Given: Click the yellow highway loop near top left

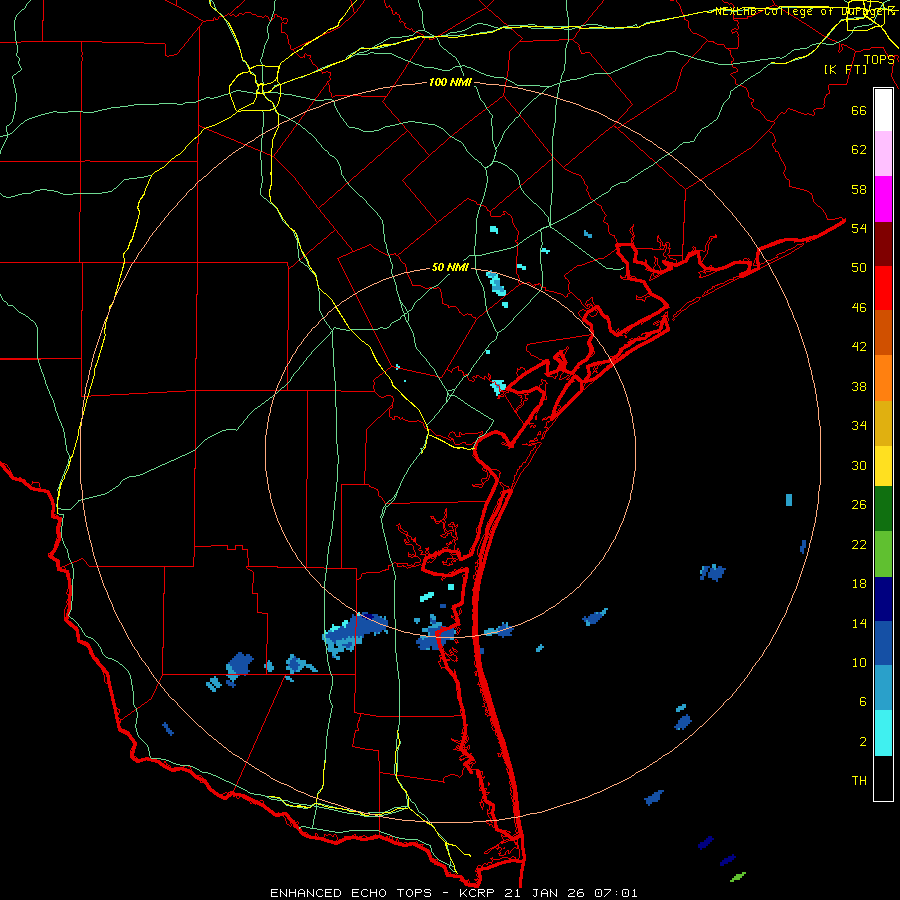Looking at the screenshot, I should pos(255,88).
